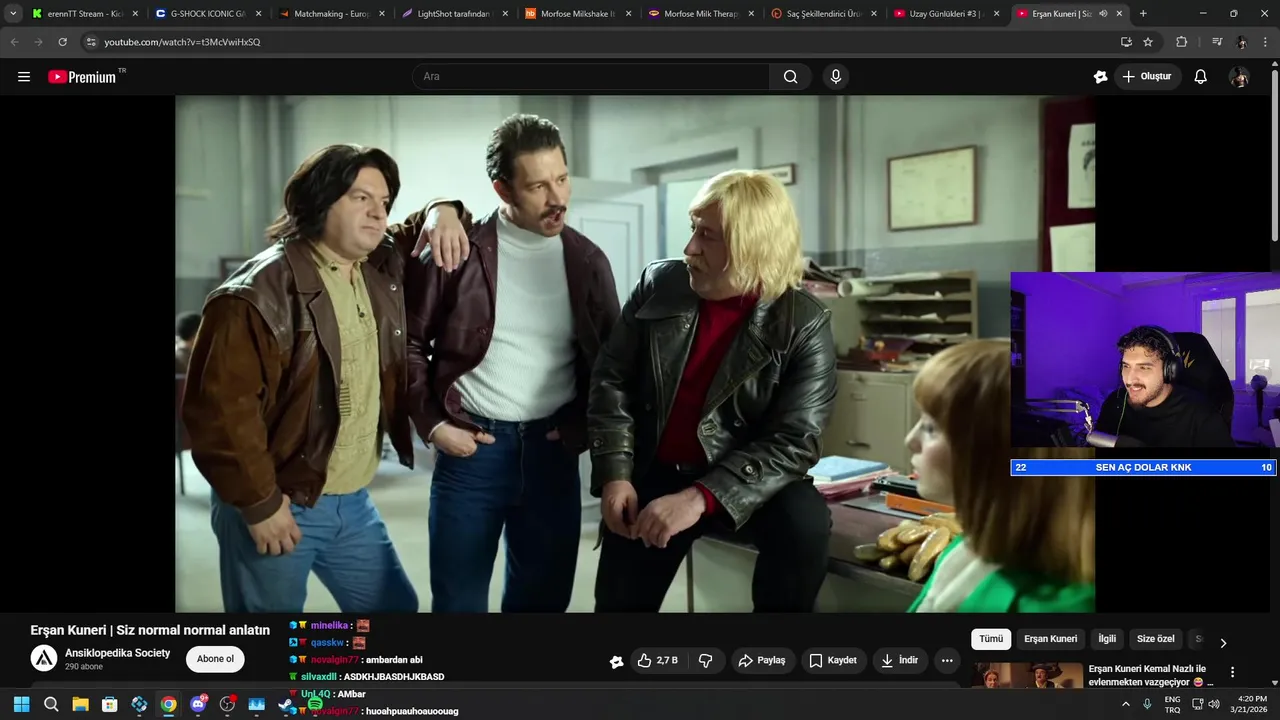1280x720 pixels.
Task: Open the ENG TRQ language indicator
Action: coord(1172,704)
